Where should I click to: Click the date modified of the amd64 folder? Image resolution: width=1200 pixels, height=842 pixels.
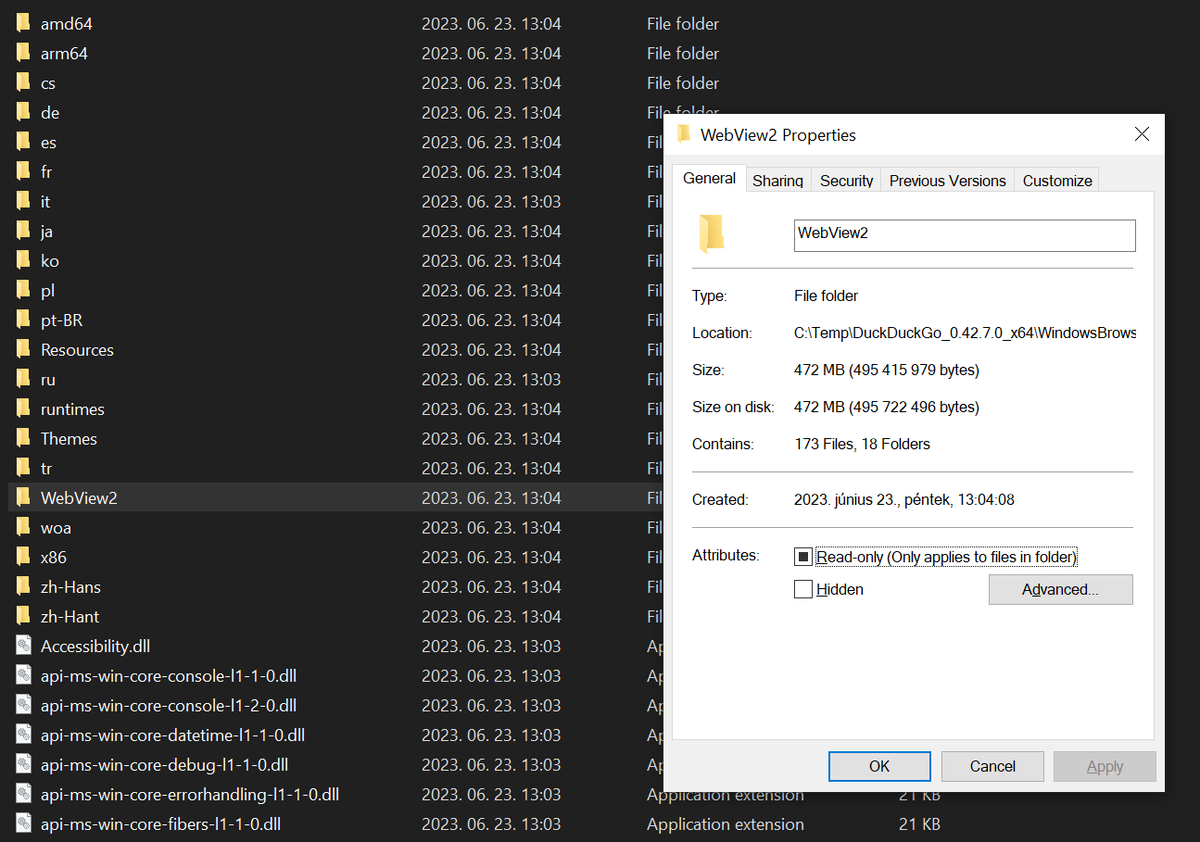491,23
